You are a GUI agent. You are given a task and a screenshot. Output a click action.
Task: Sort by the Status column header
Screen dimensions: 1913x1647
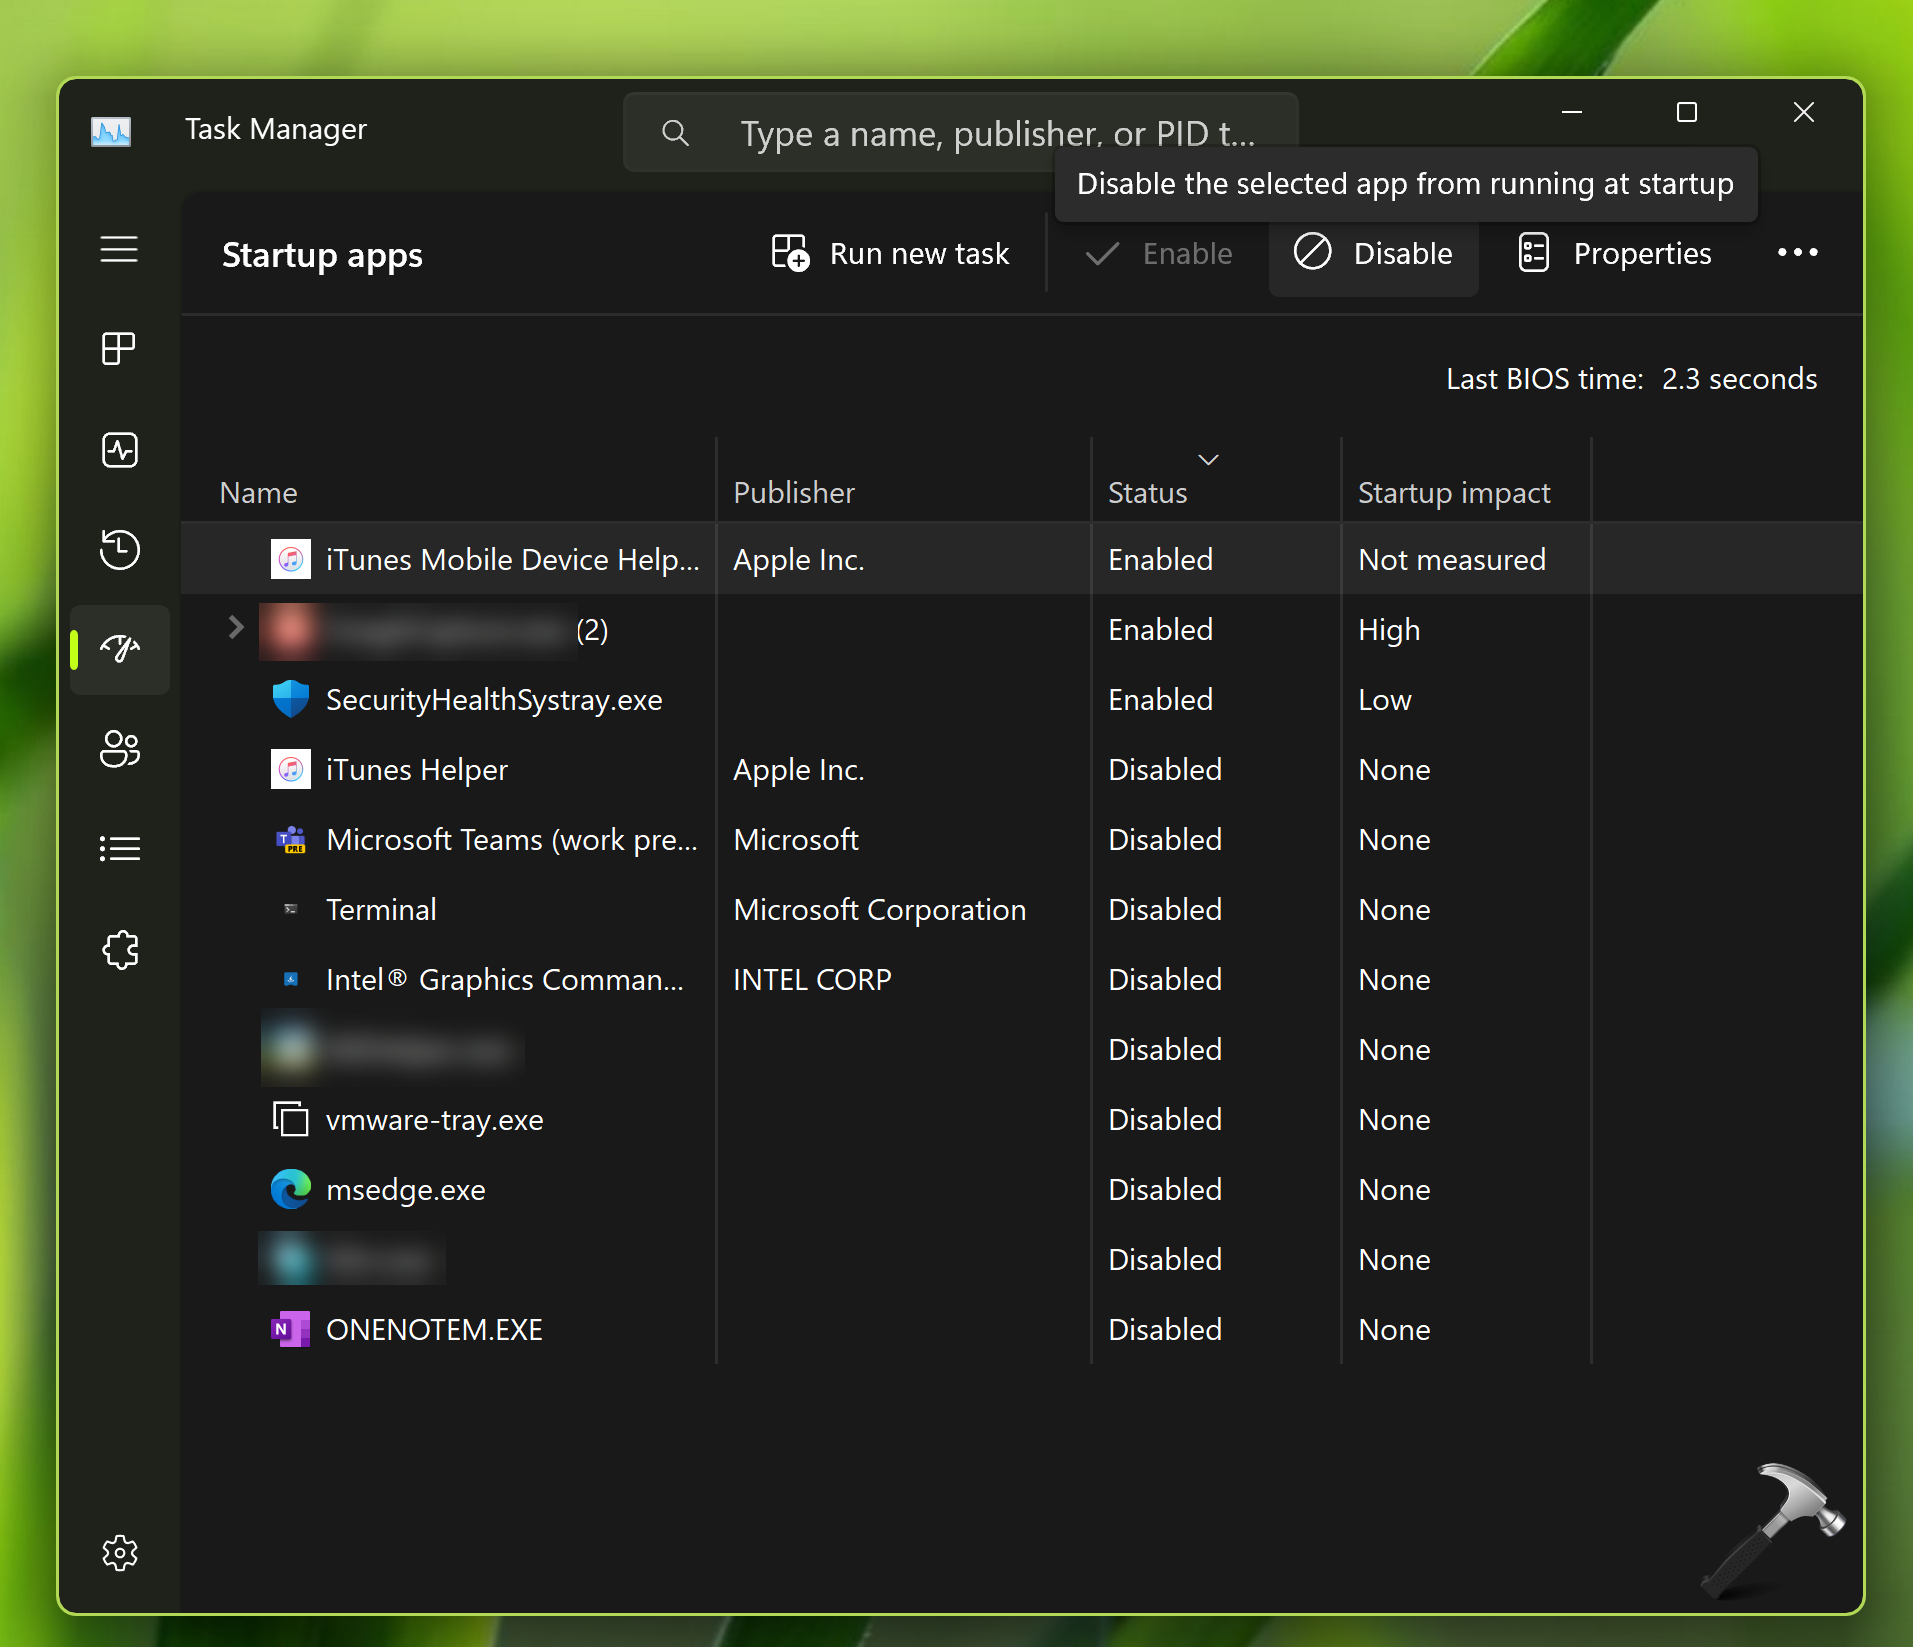coord(1147,492)
